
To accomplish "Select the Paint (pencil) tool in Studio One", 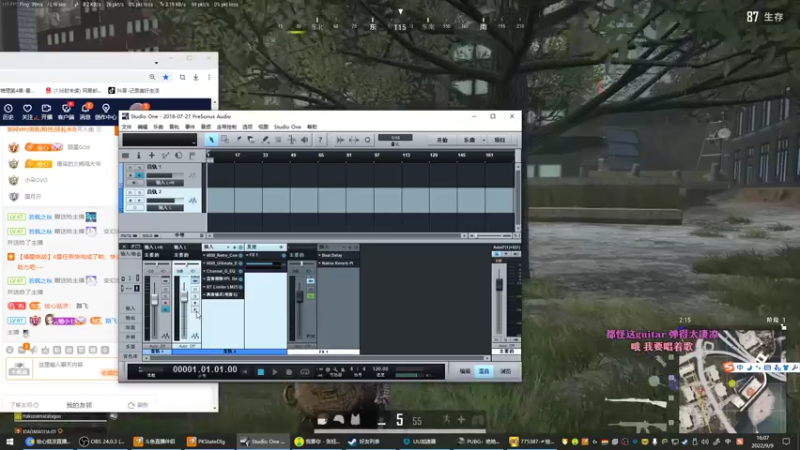I will point(265,140).
